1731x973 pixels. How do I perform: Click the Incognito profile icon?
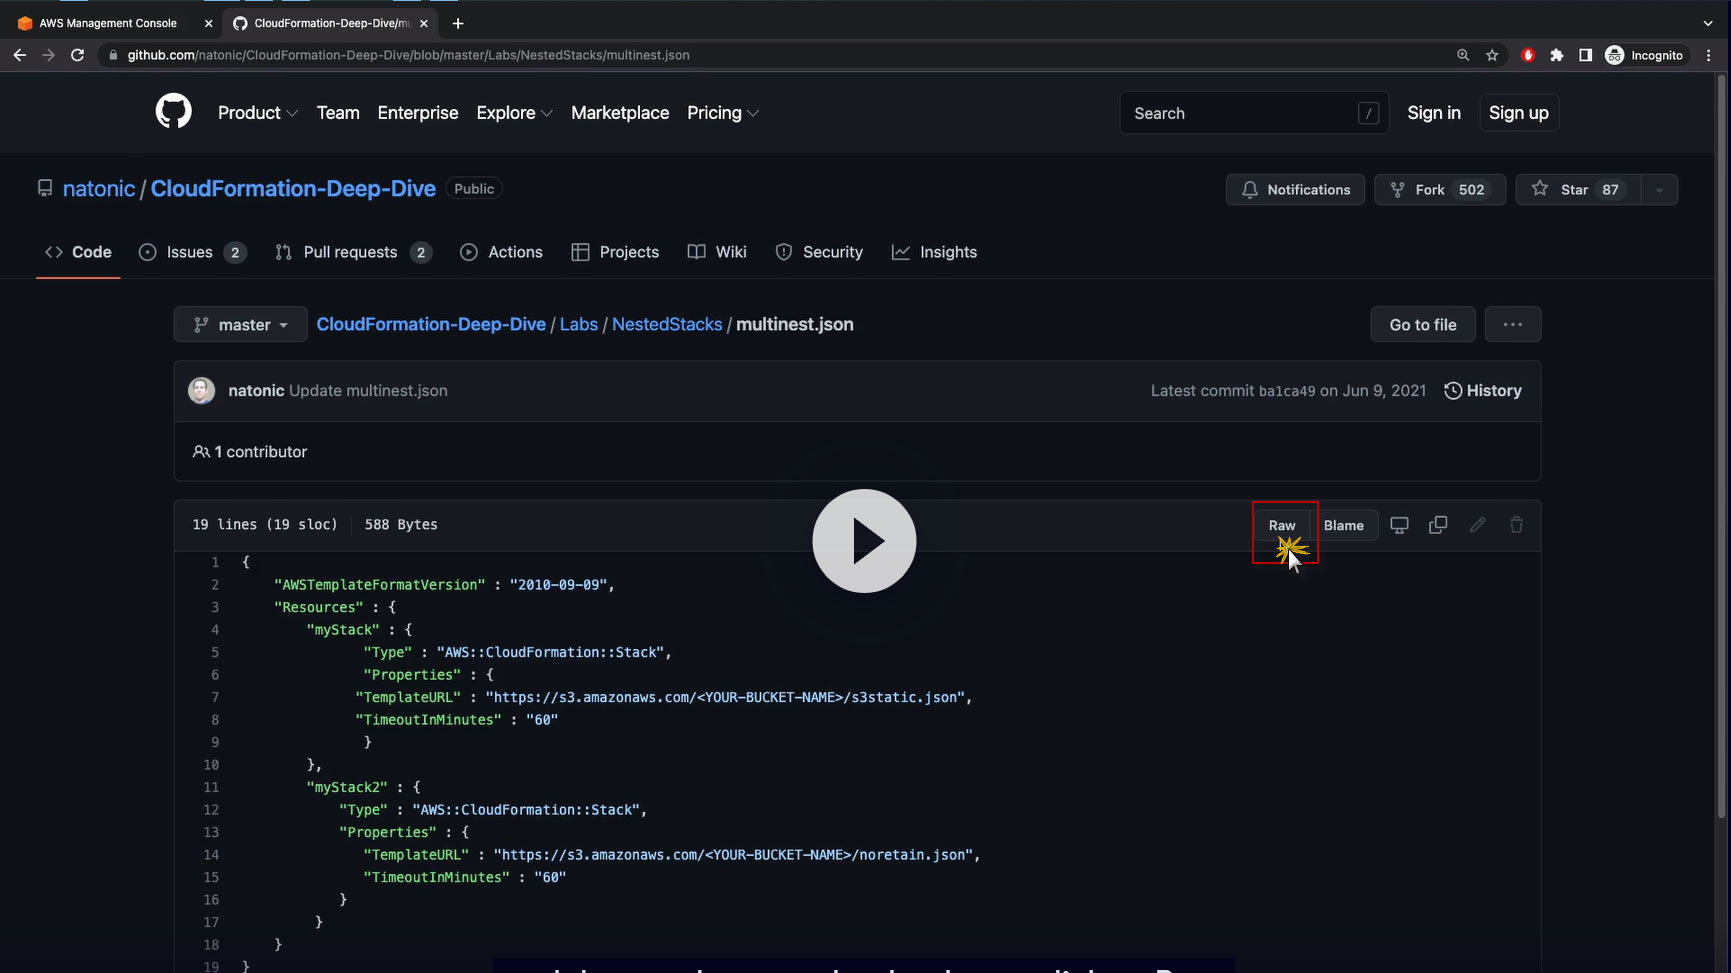(x=1644, y=55)
